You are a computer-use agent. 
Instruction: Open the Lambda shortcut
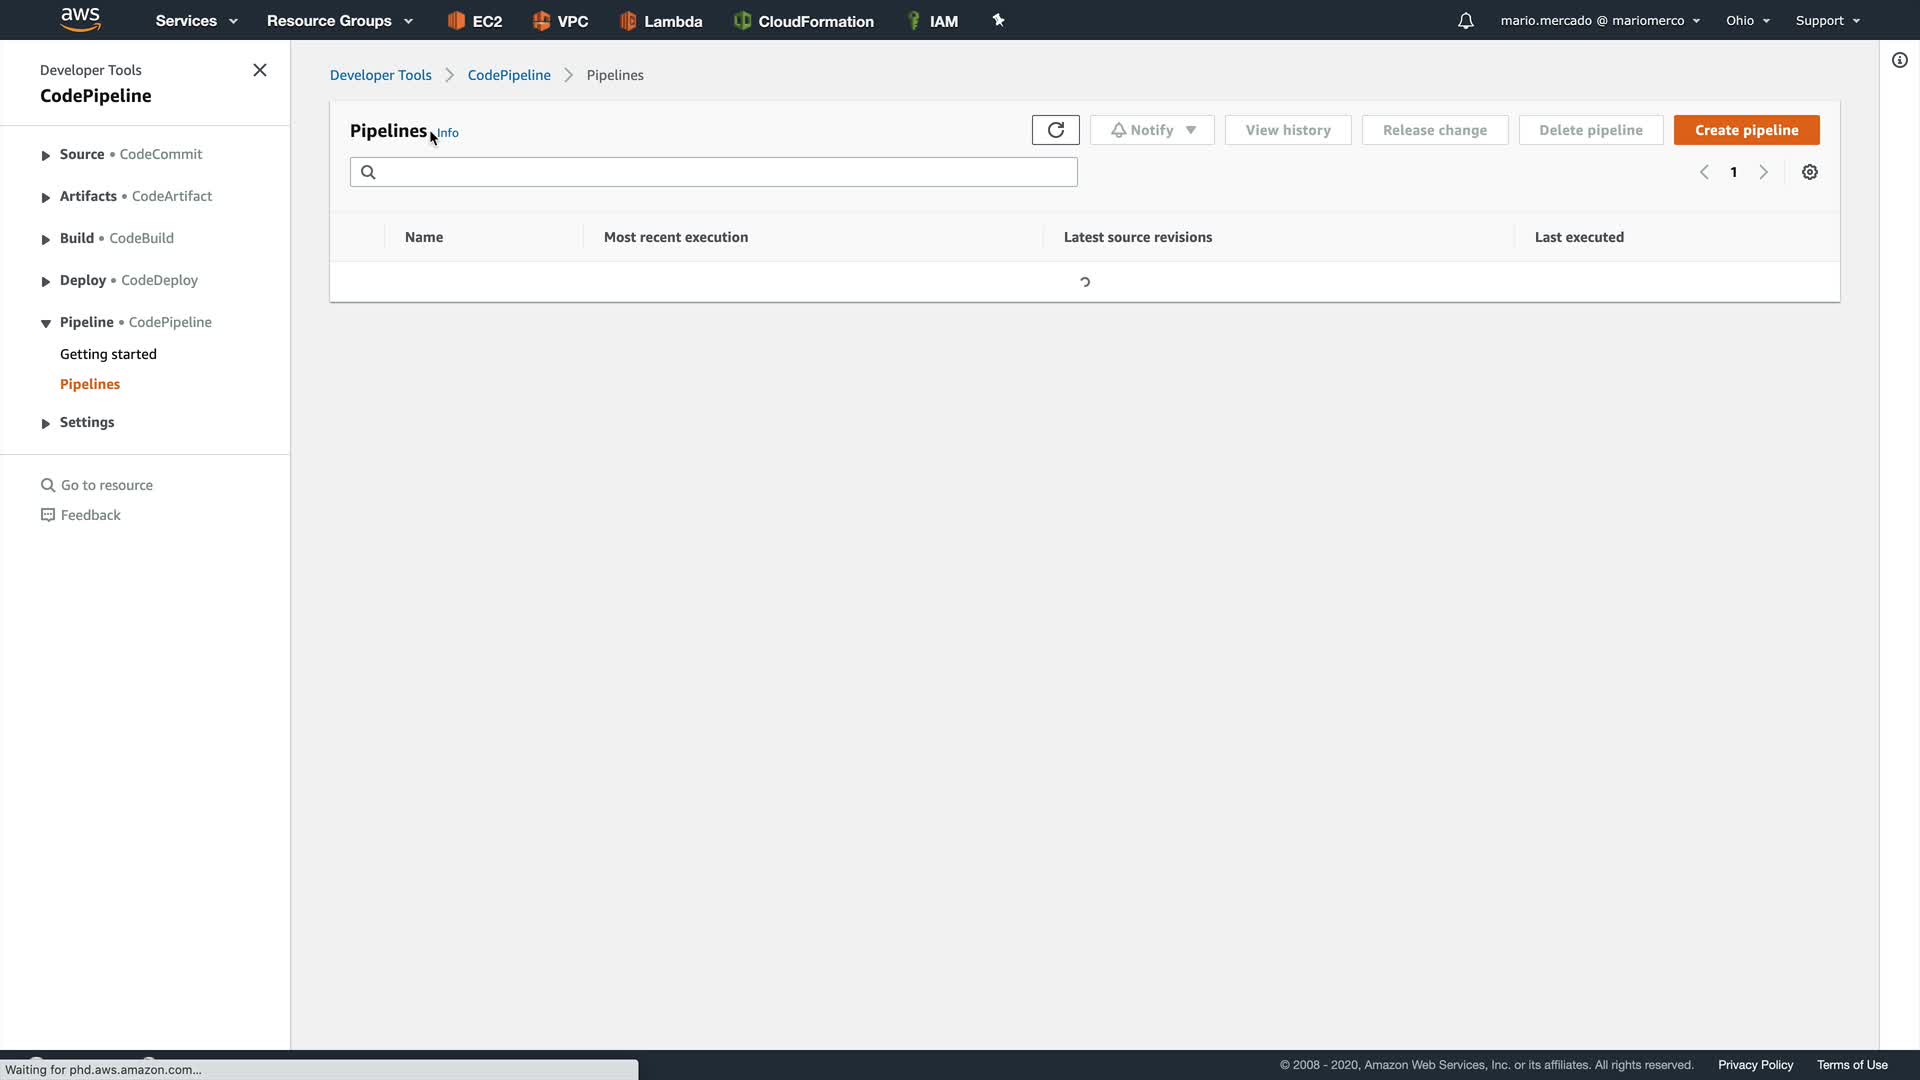click(661, 21)
